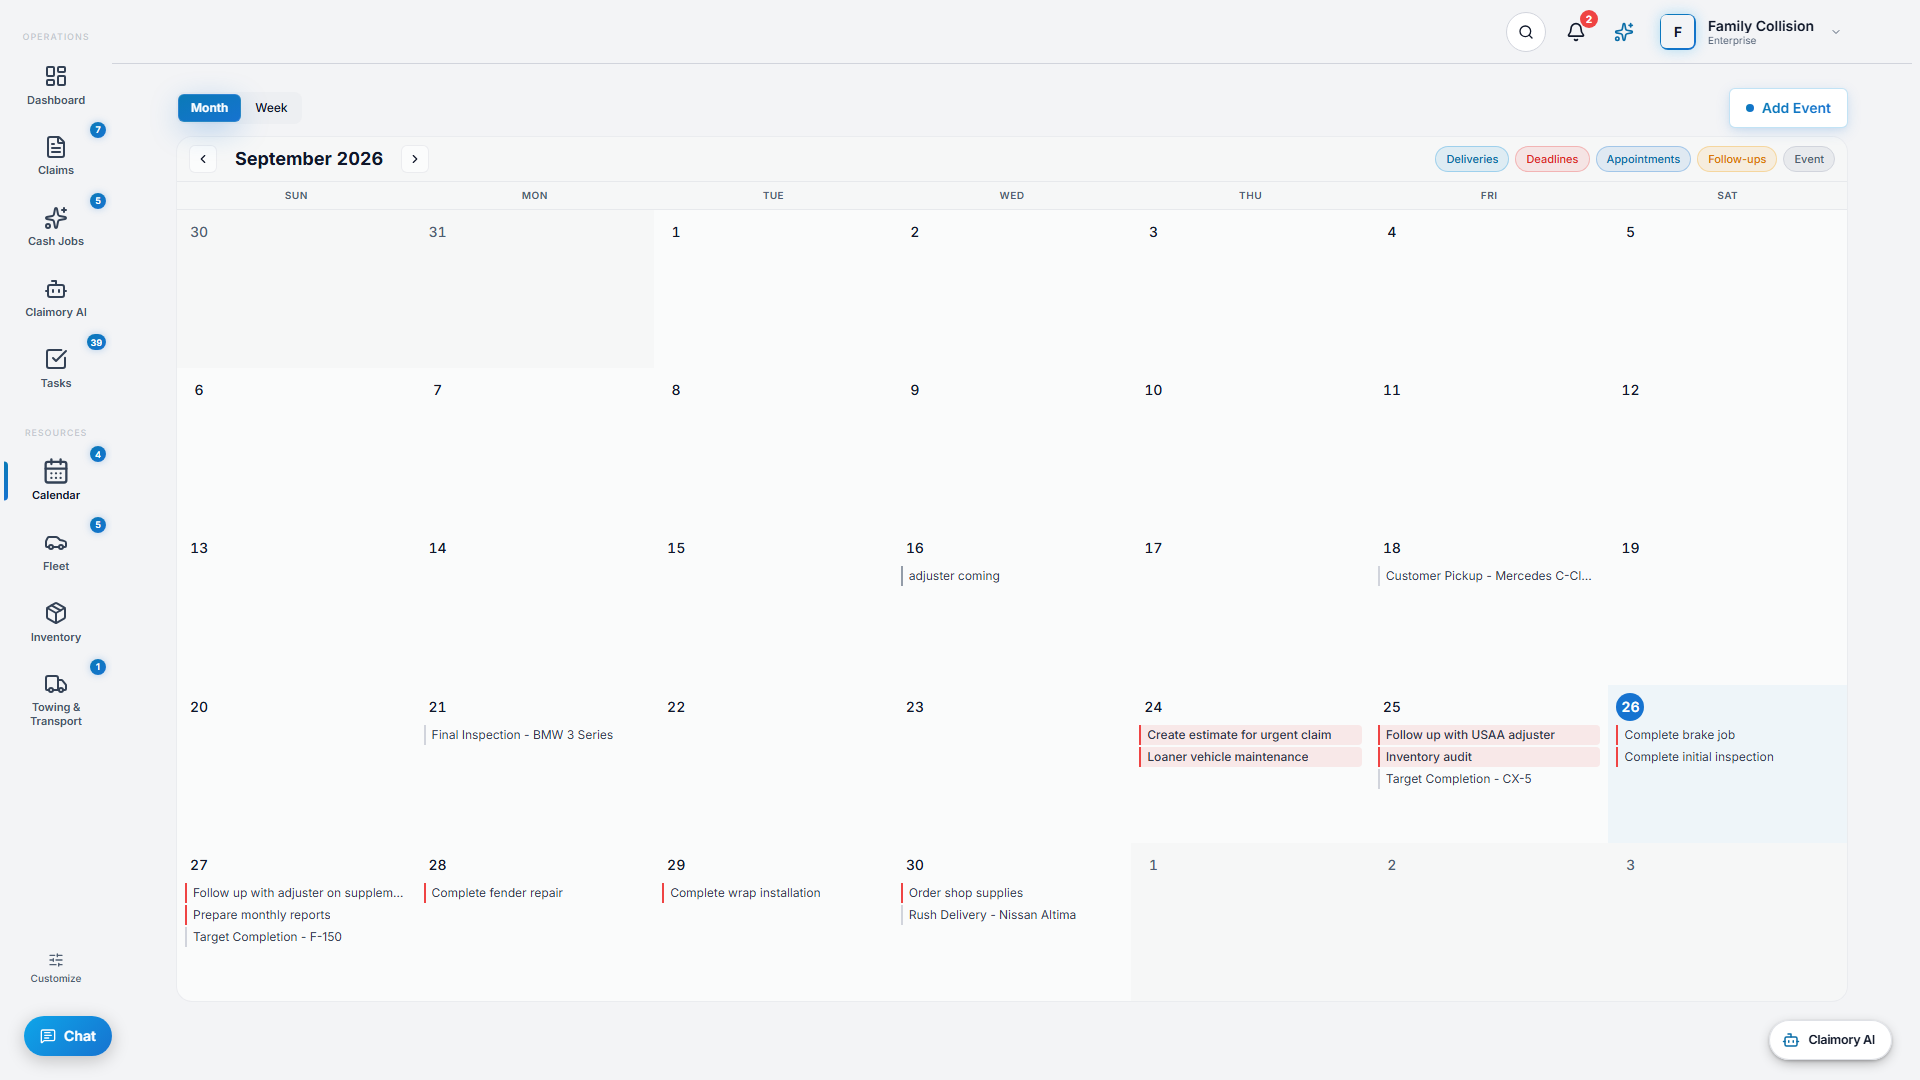Click the AI sparkle icon in header
Viewport: 1920px width, 1080px height.
(x=1624, y=32)
